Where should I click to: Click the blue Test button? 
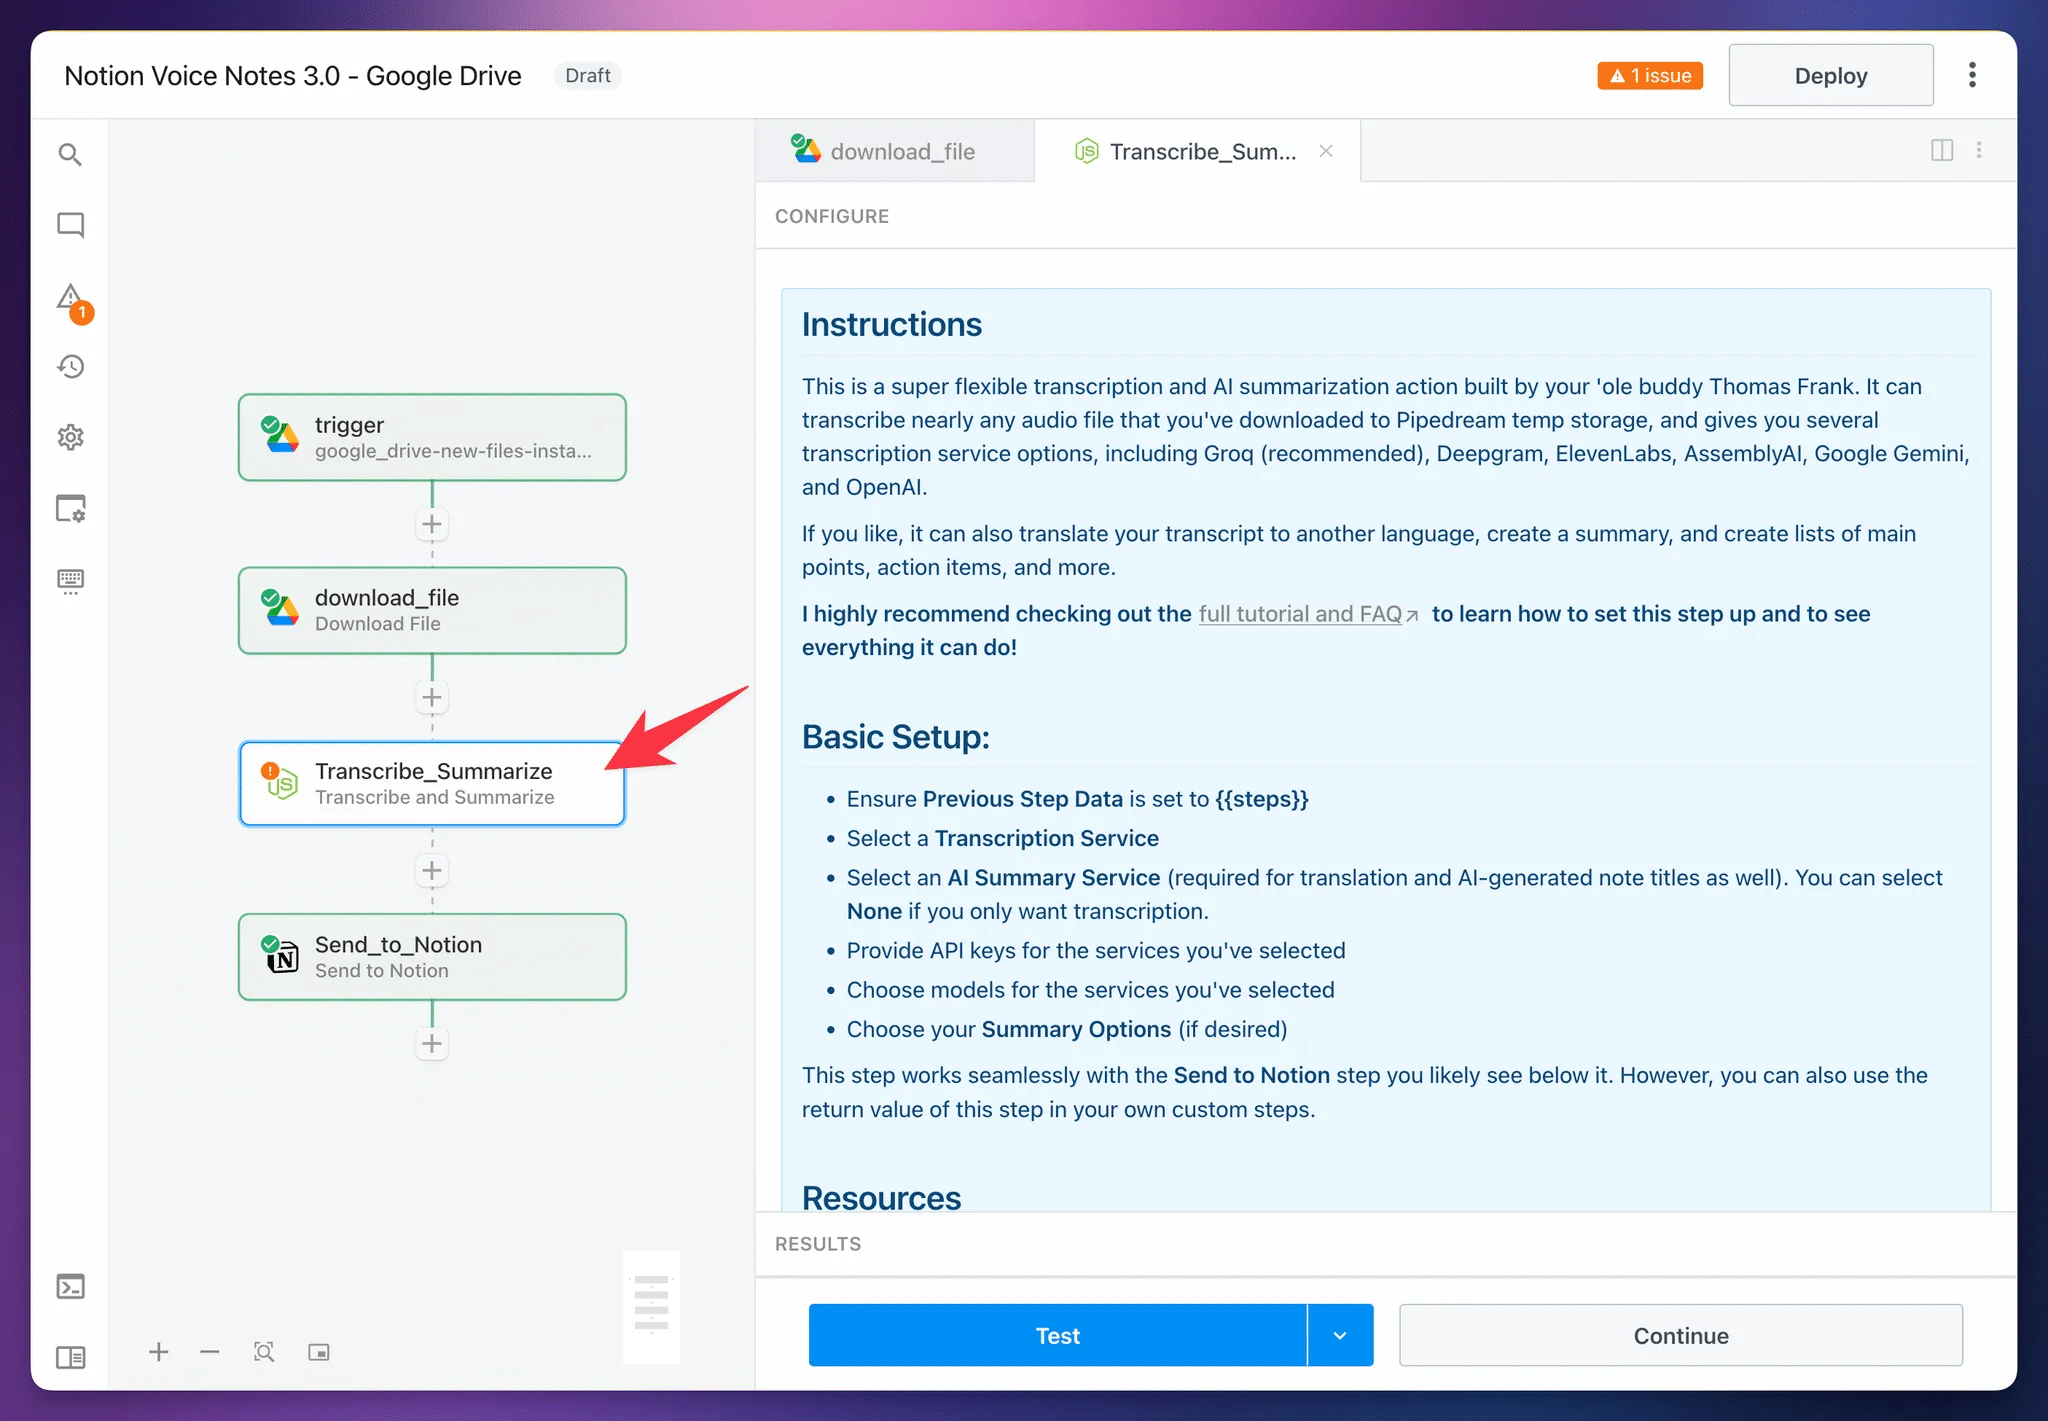tap(1057, 1335)
